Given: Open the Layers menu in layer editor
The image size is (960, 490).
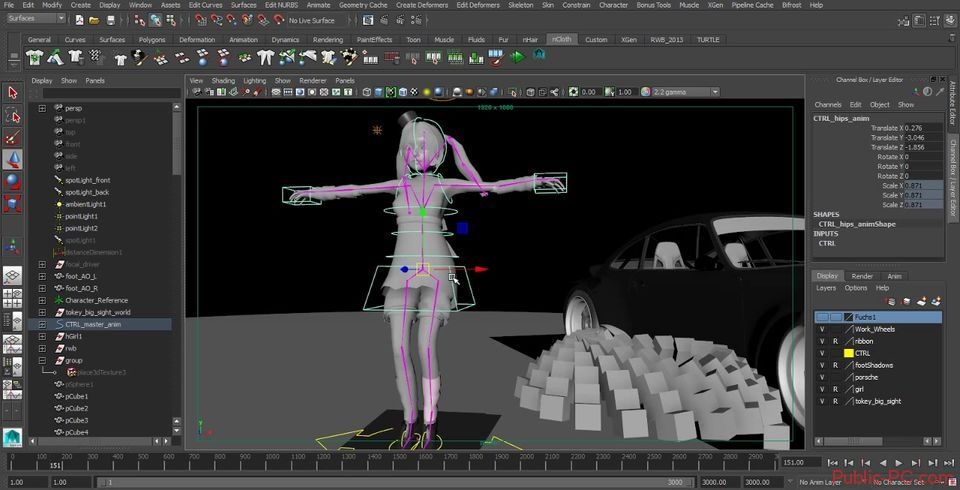Looking at the screenshot, I should [825, 288].
